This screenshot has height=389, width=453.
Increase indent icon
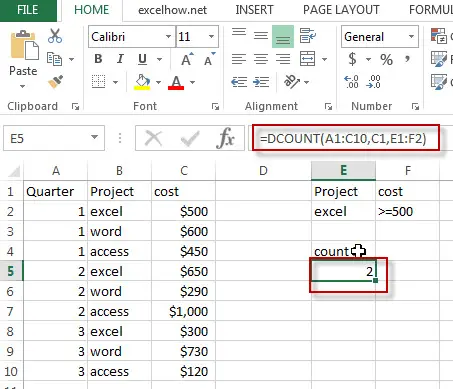[261, 82]
